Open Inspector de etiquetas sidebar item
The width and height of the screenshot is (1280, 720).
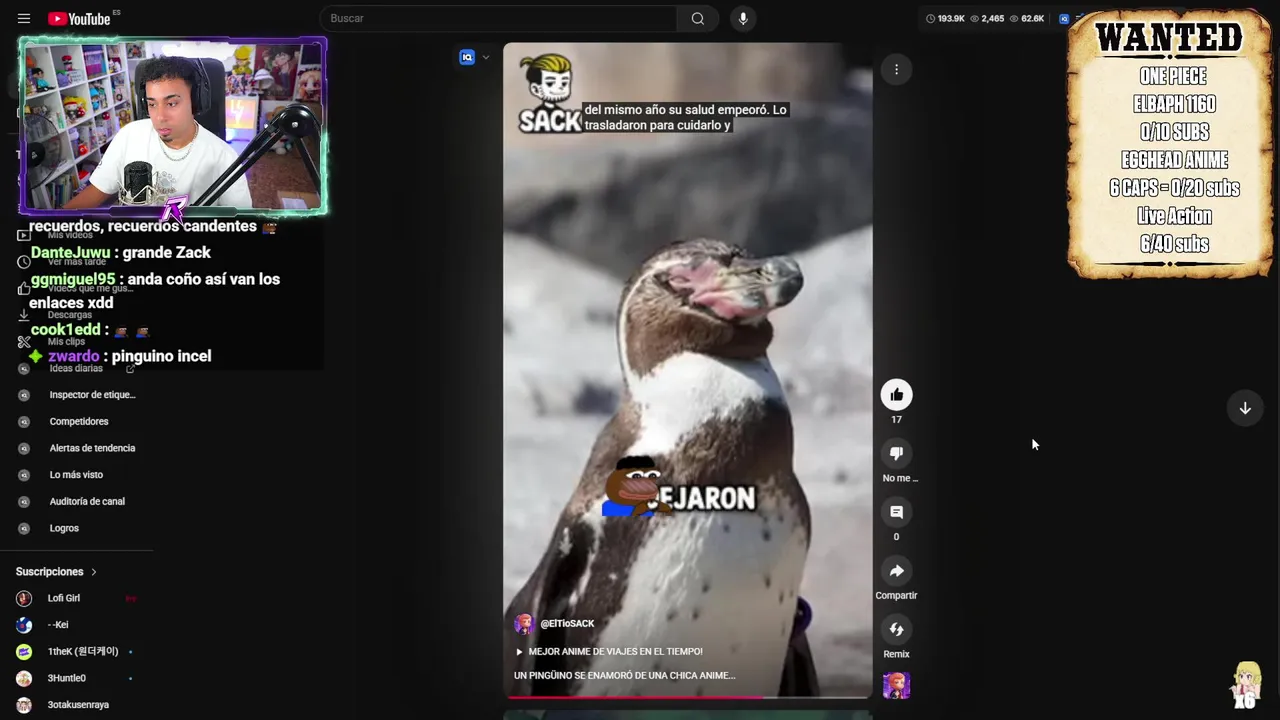[x=92, y=395]
